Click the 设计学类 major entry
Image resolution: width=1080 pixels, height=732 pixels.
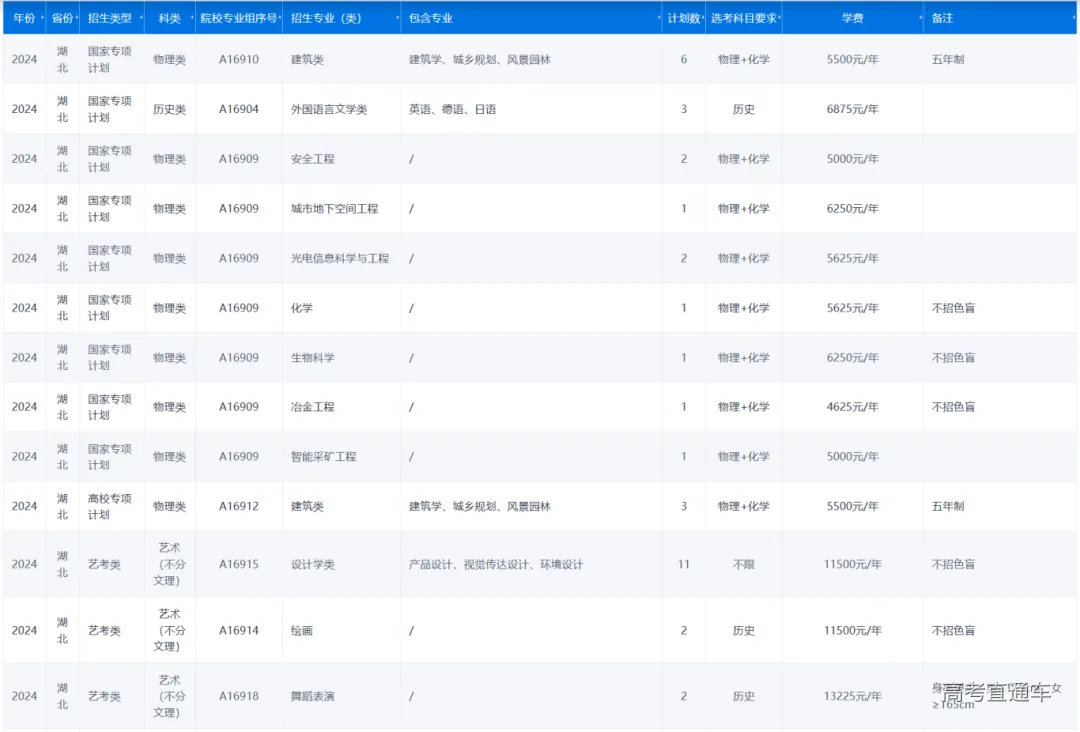coord(312,564)
